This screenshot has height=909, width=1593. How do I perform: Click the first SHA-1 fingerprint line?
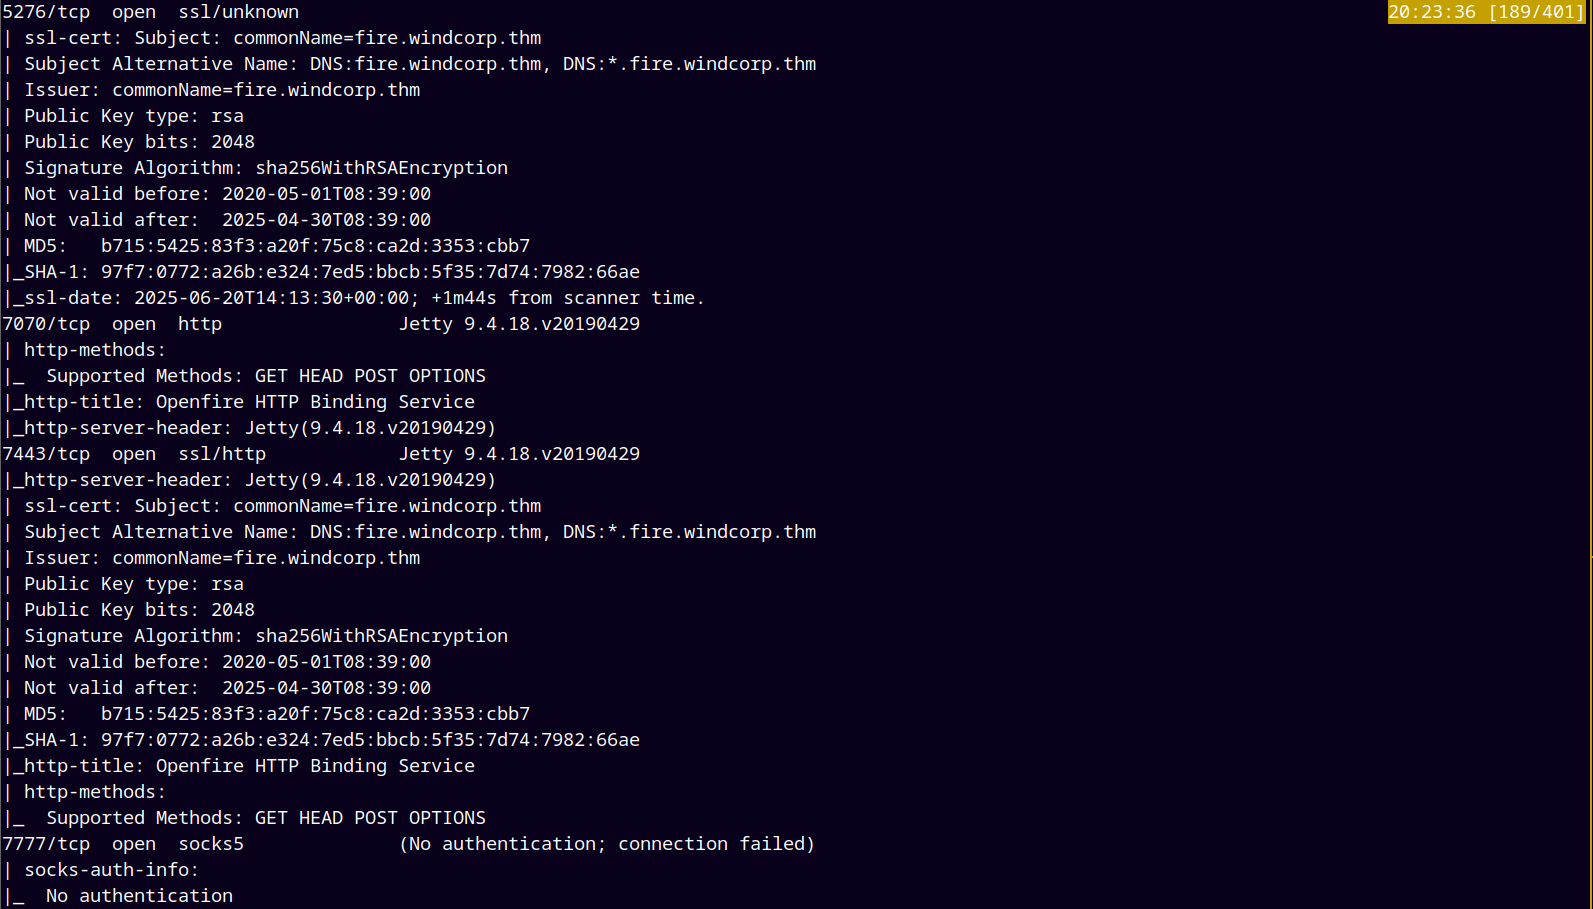[x=323, y=272]
